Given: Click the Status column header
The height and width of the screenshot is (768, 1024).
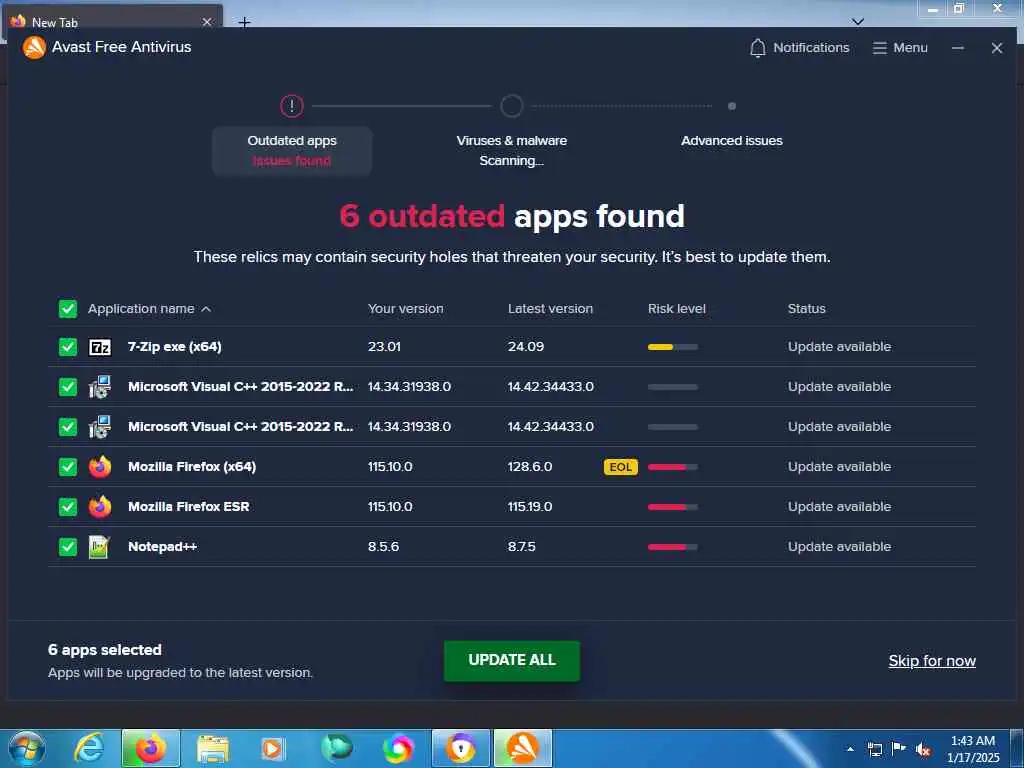Looking at the screenshot, I should [807, 309].
